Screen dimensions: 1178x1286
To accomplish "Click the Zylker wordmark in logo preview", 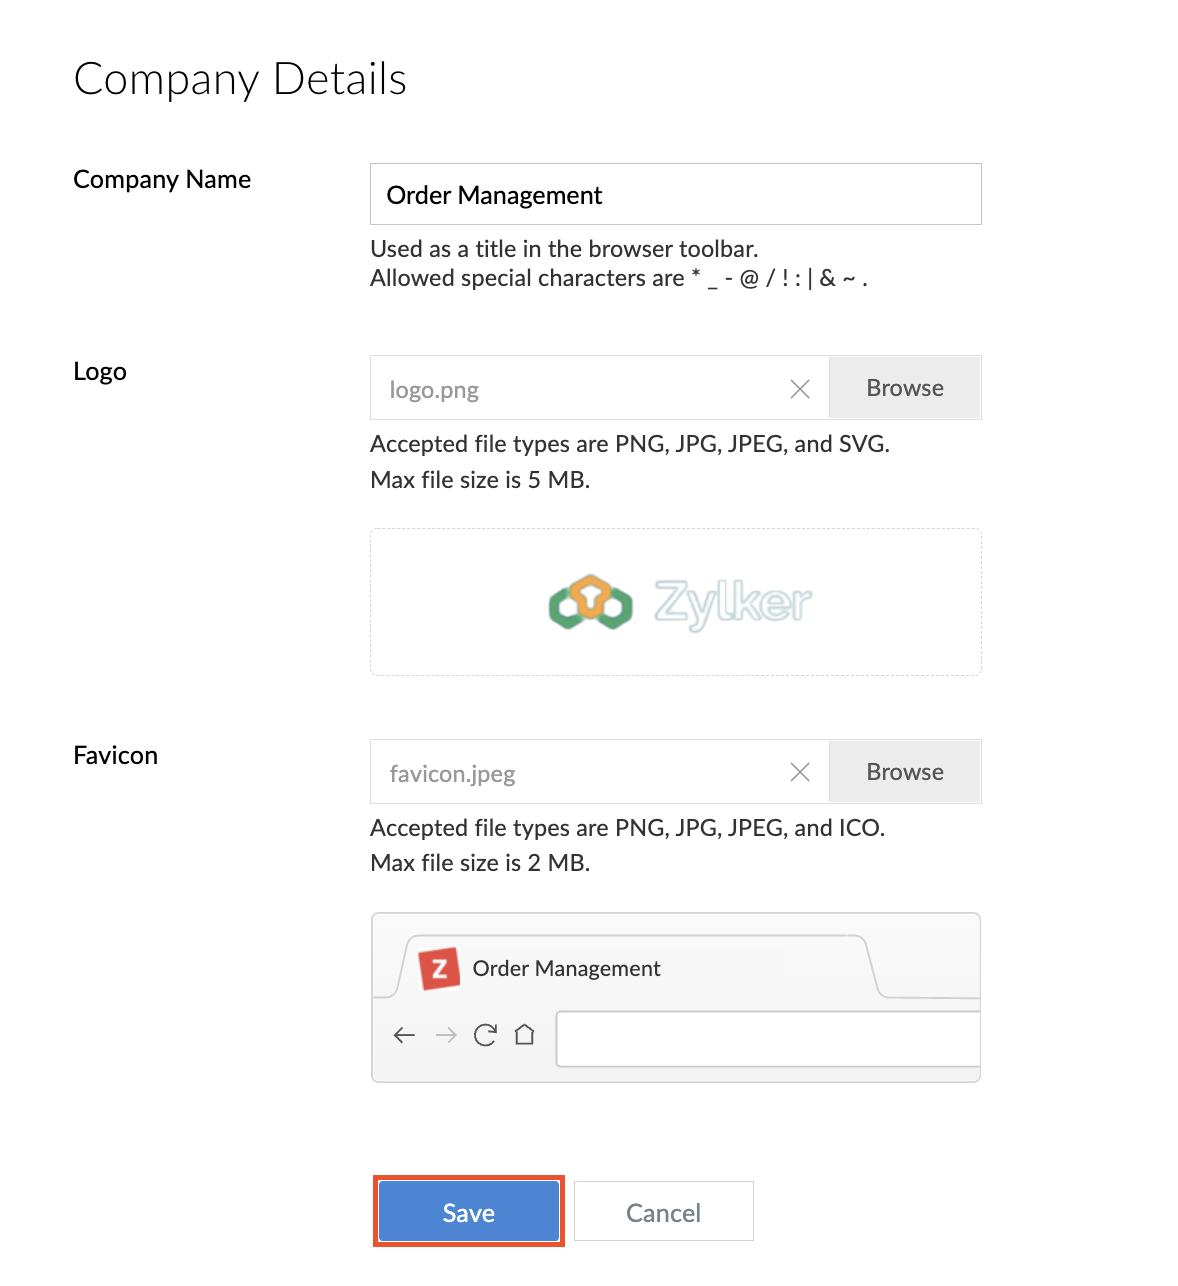I will coord(733,602).
